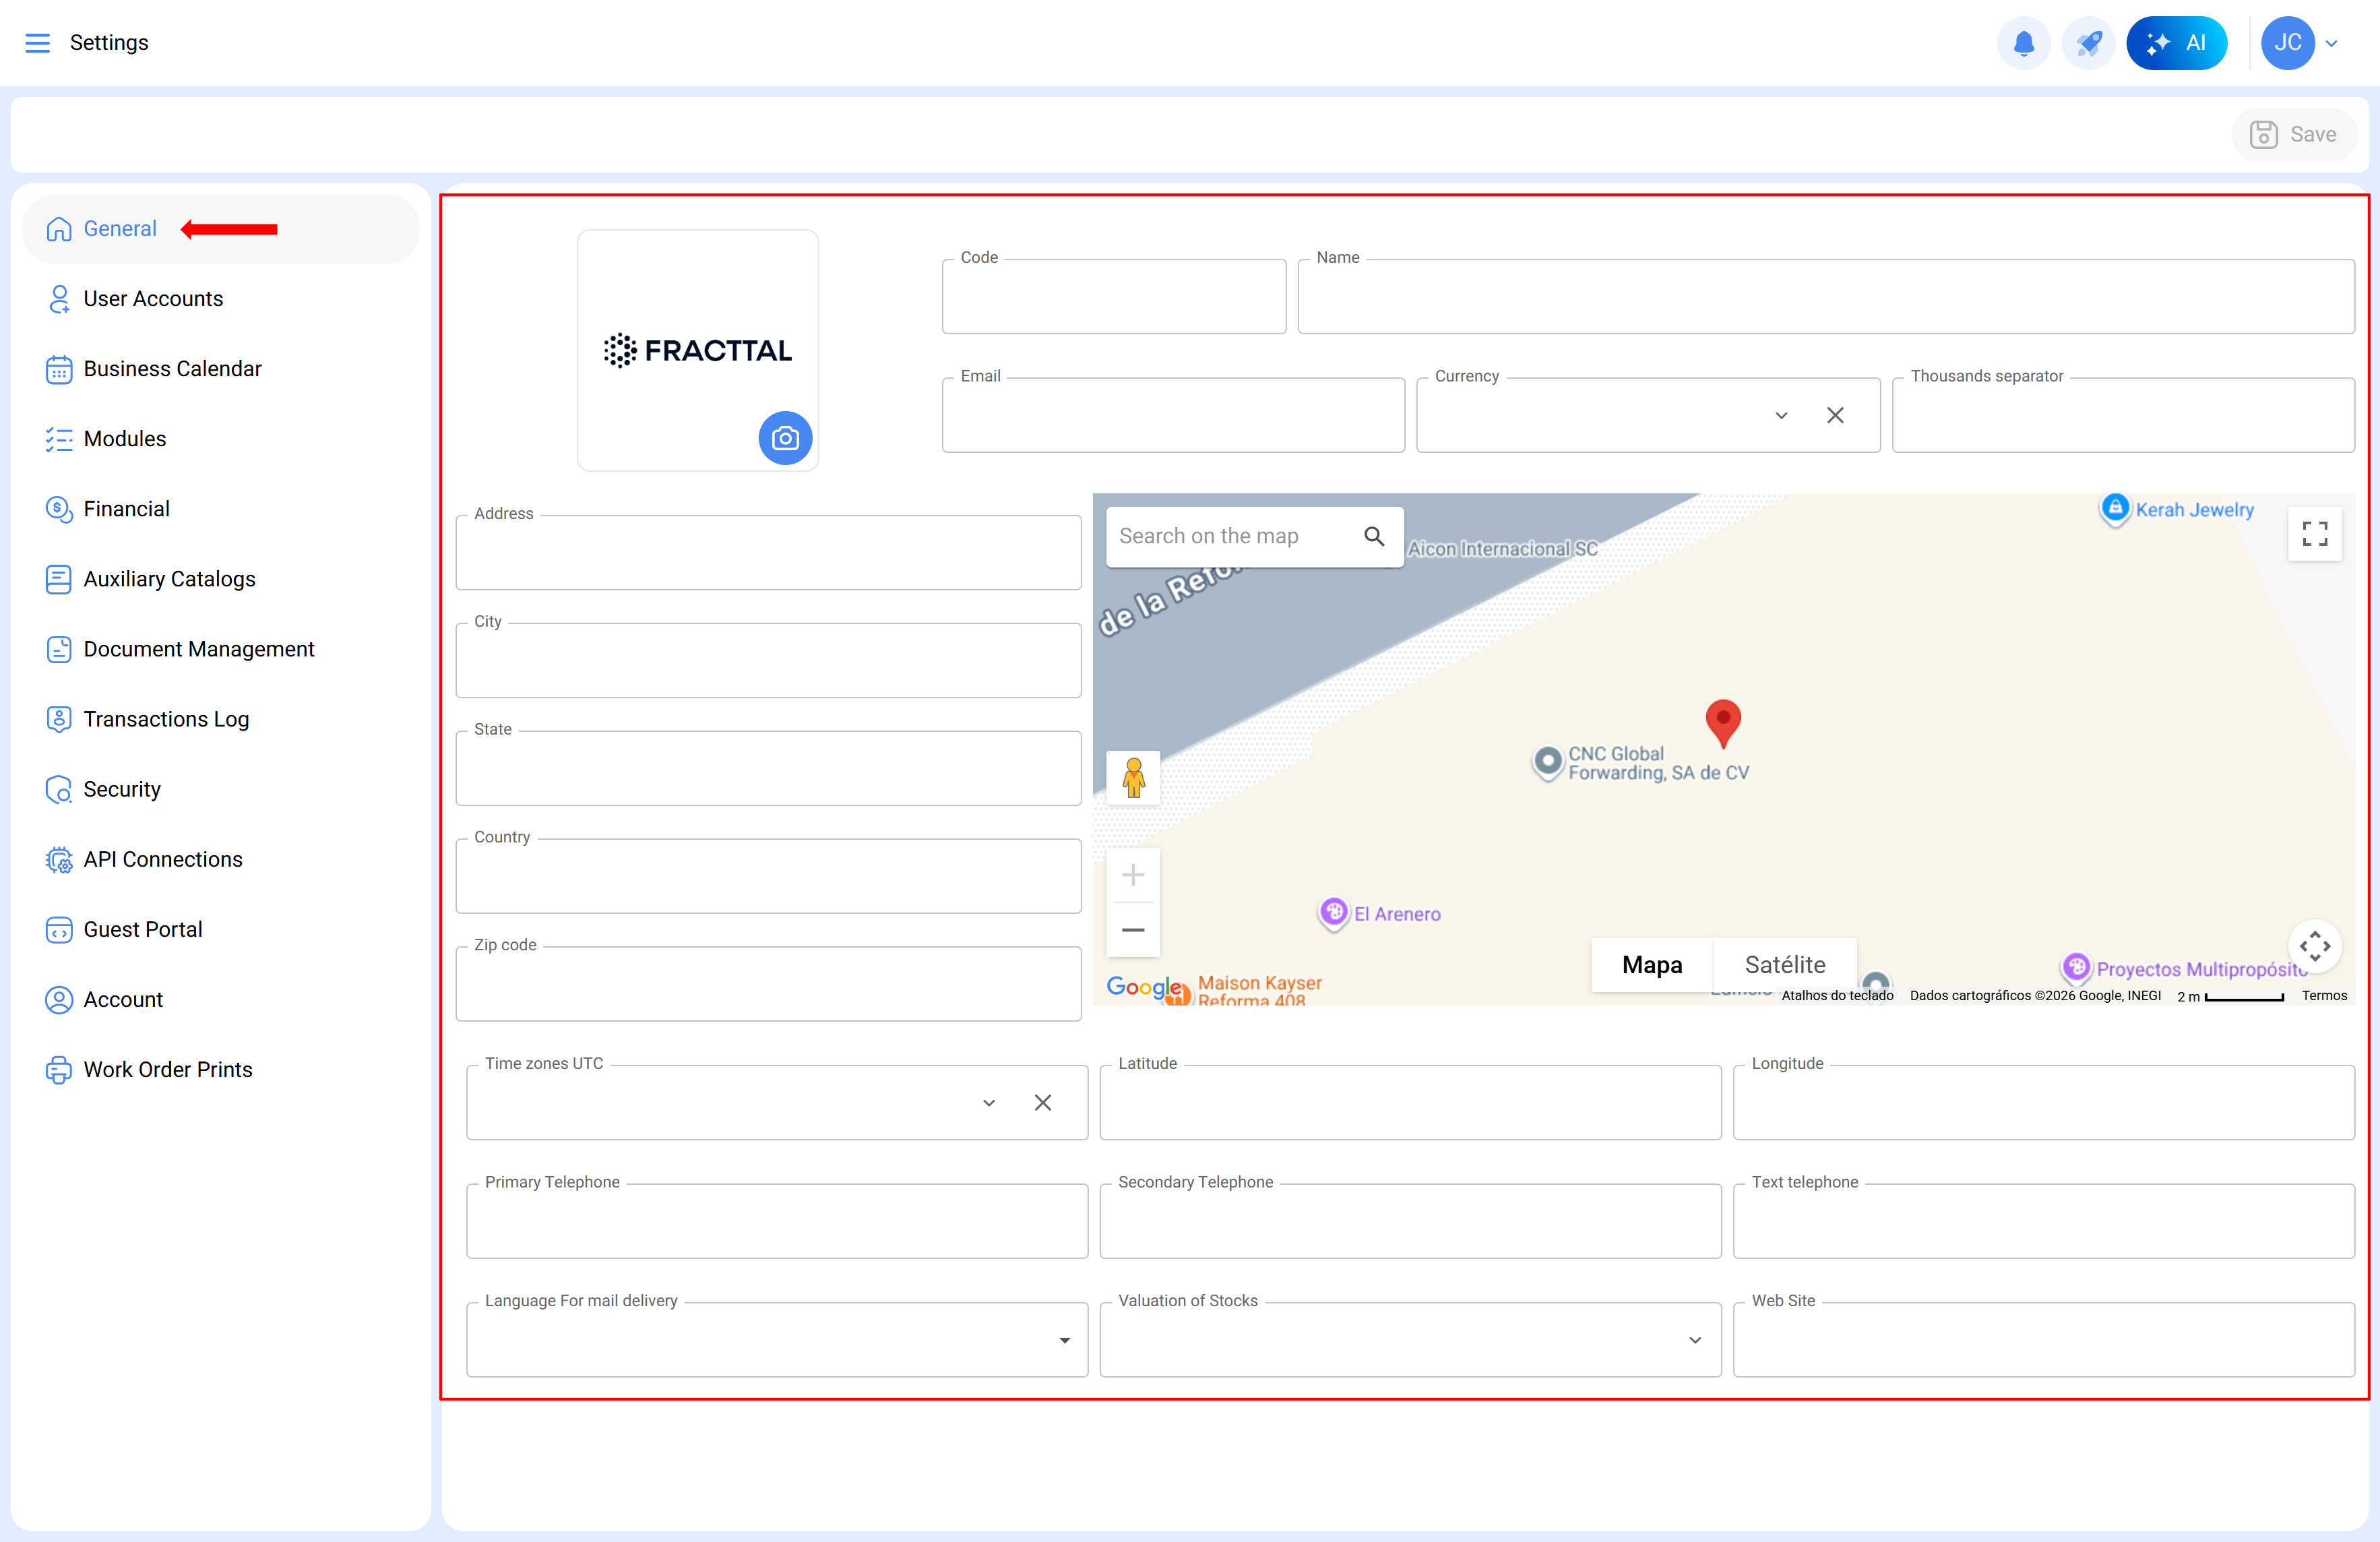Click the Save button
The height and width of the screenshot is (1542, 2380).
[2294, 134]
